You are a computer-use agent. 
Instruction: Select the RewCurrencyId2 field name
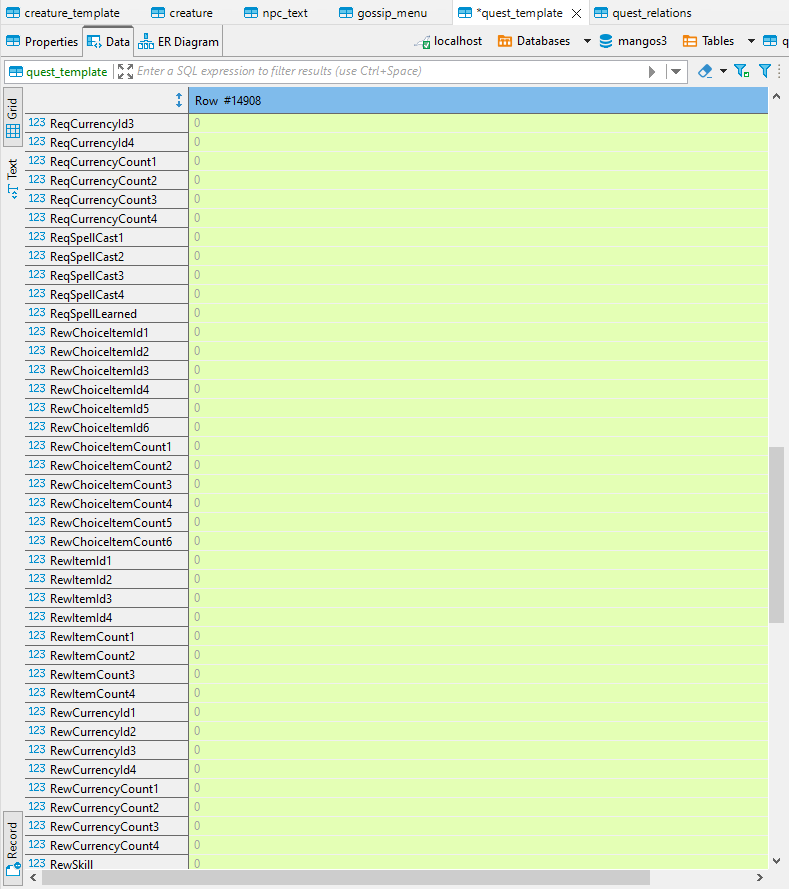pyautogui.click(x=93, y=732)
